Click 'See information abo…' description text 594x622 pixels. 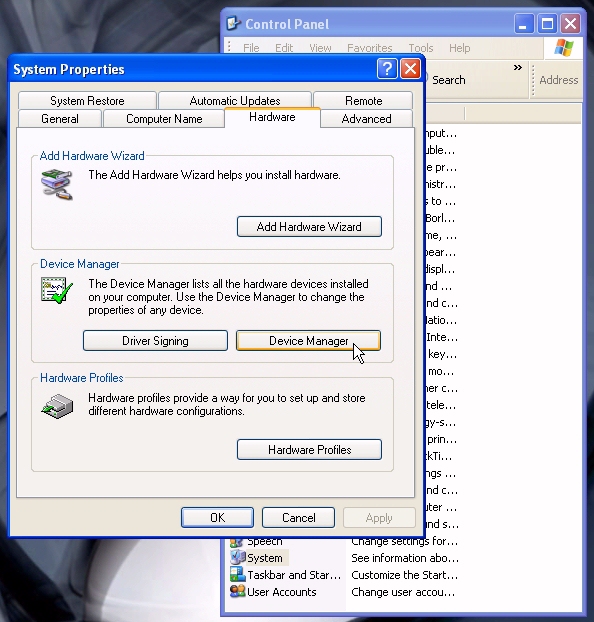[405, 558]
